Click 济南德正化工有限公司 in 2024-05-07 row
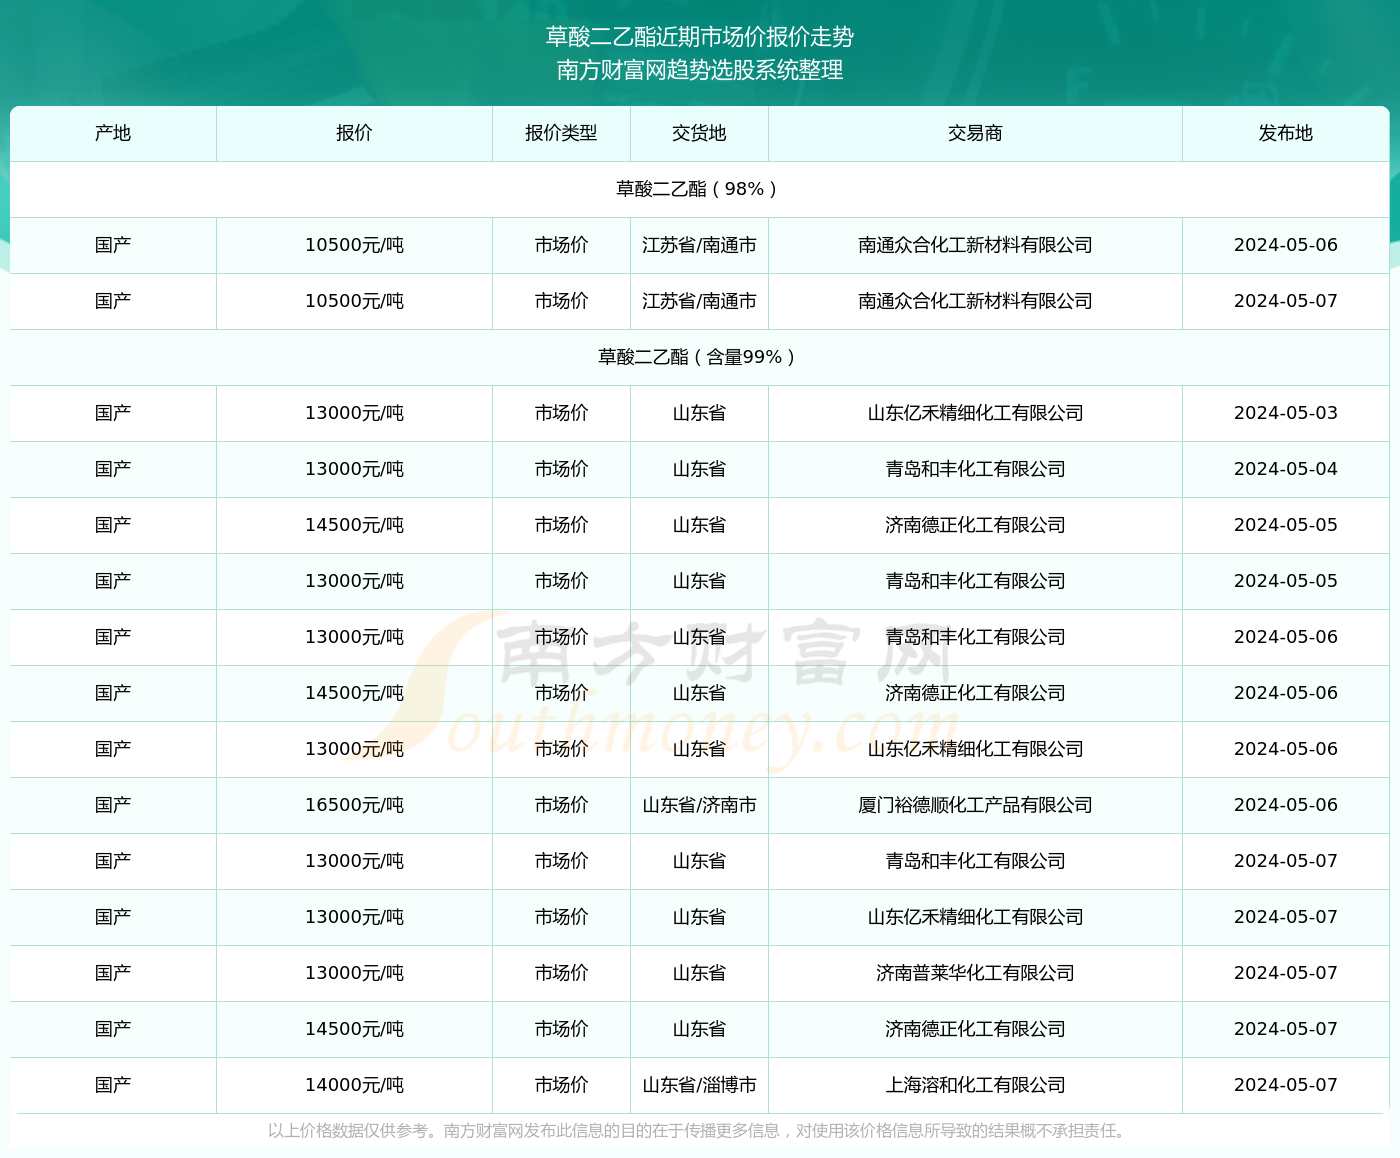The image size is (1400, 1158). 975,1029
